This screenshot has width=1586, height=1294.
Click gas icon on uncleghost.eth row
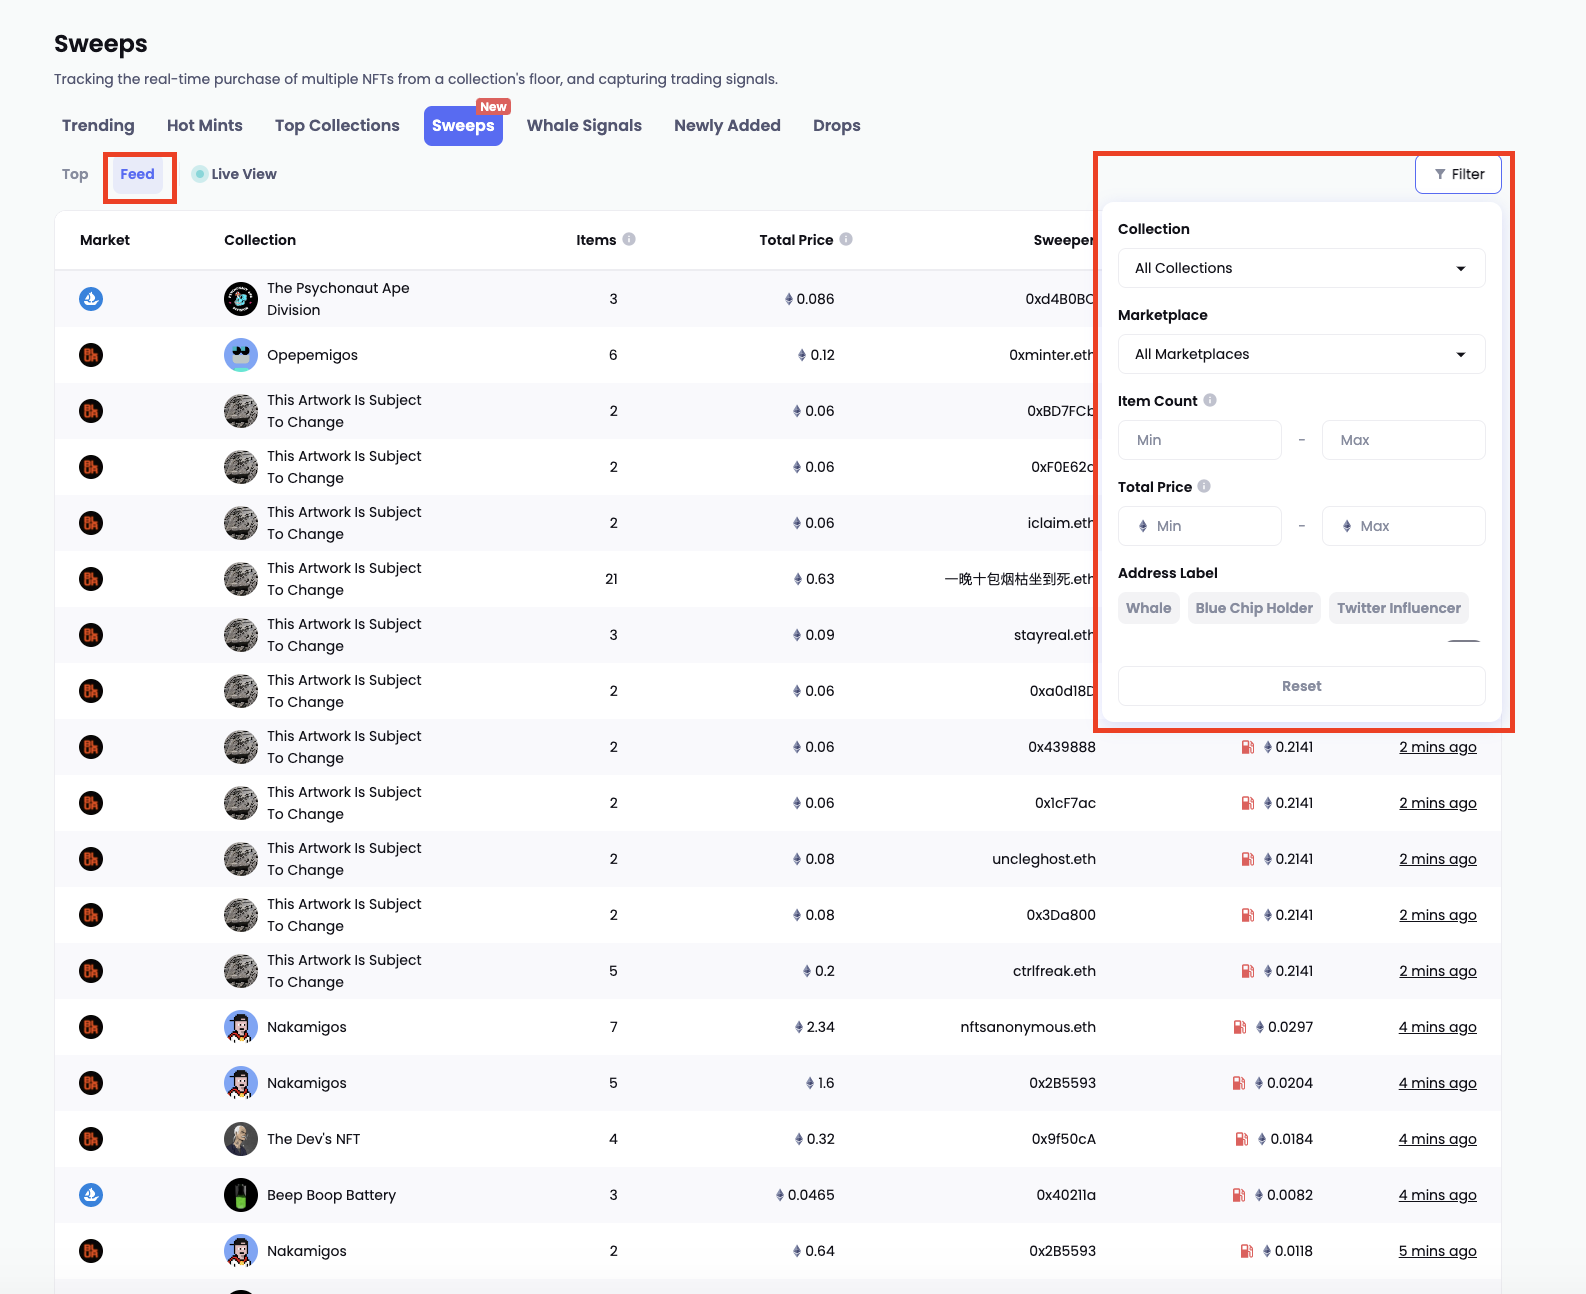pyautogui.click(x=1248, y=859)
